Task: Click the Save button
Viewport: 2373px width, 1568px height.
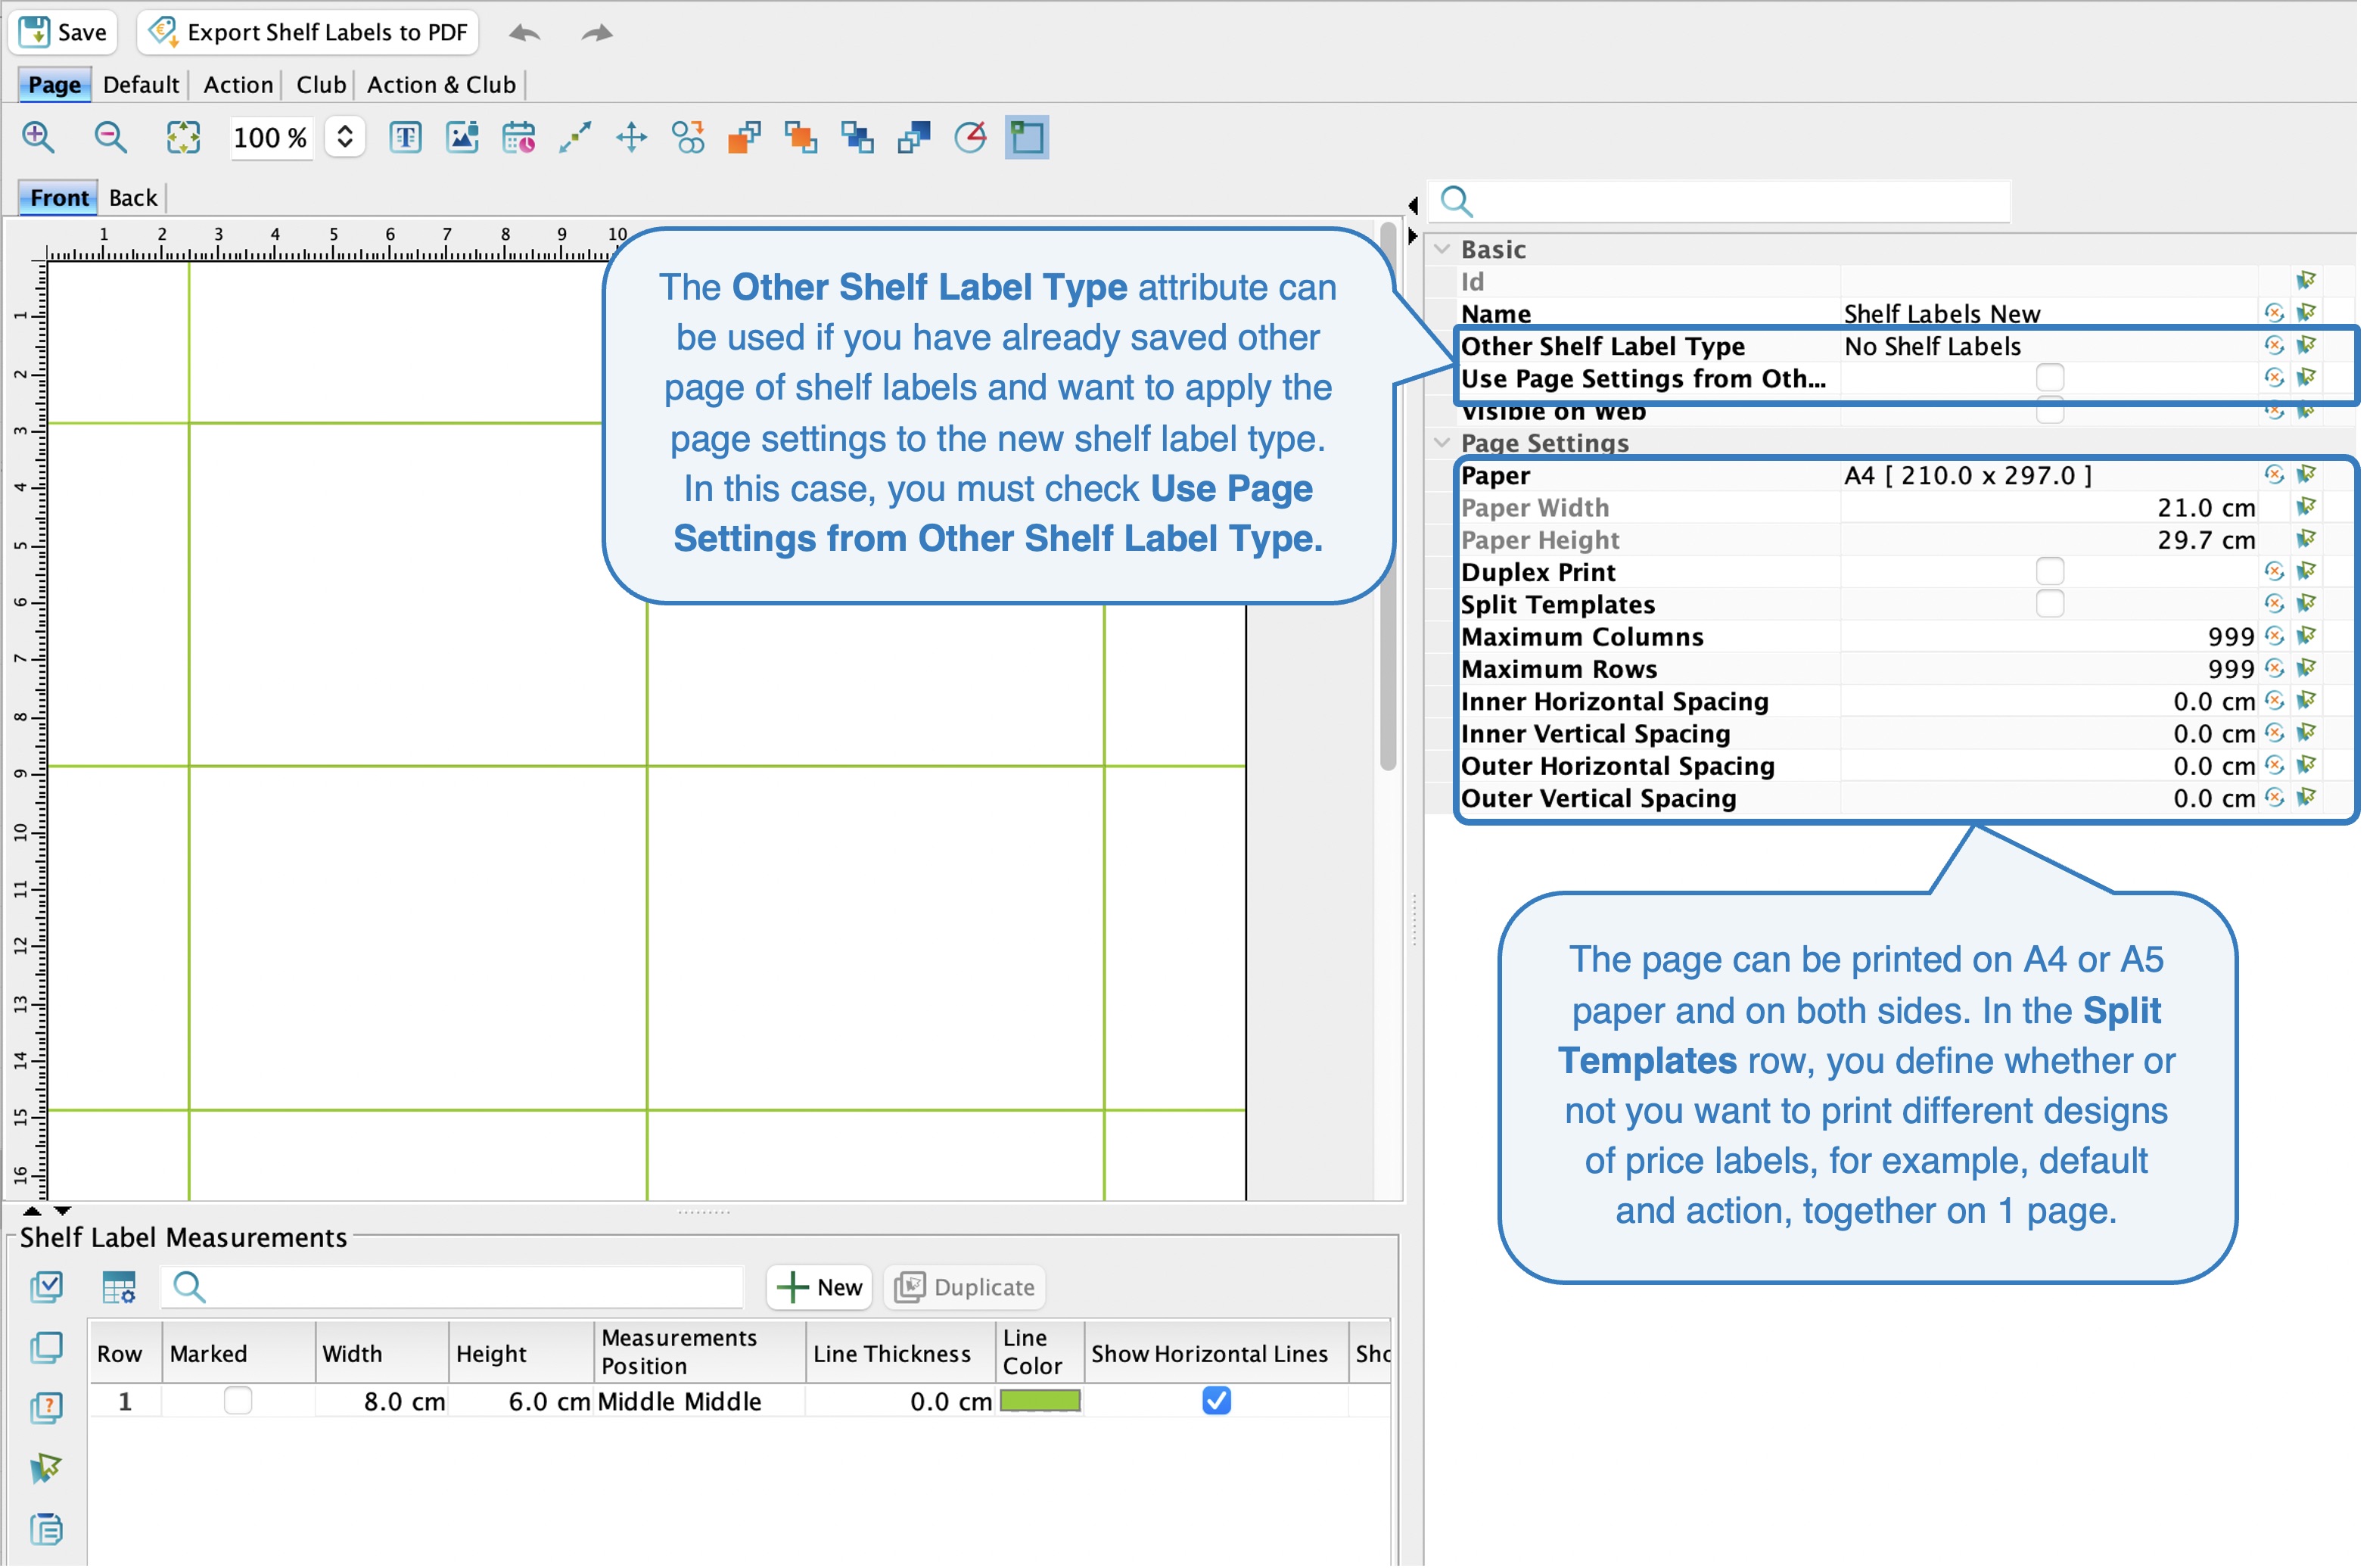Action: point(63,32)
